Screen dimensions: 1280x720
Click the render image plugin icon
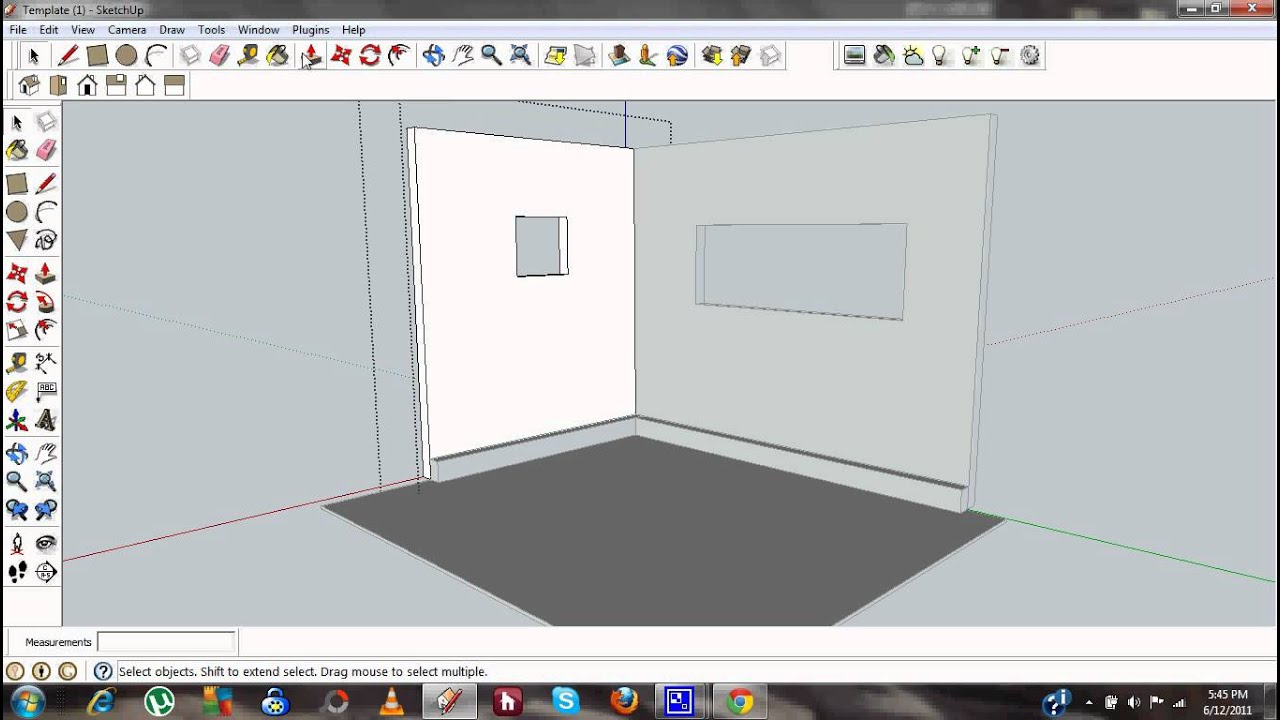click(x=855, y=56)
